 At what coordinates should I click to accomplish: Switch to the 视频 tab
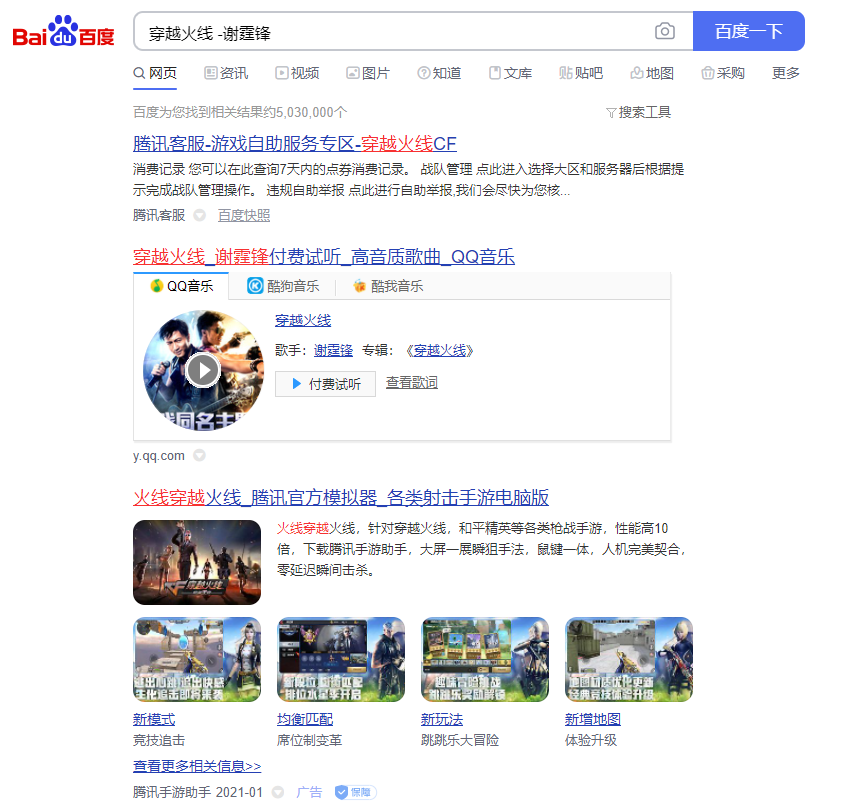[297, 73]
